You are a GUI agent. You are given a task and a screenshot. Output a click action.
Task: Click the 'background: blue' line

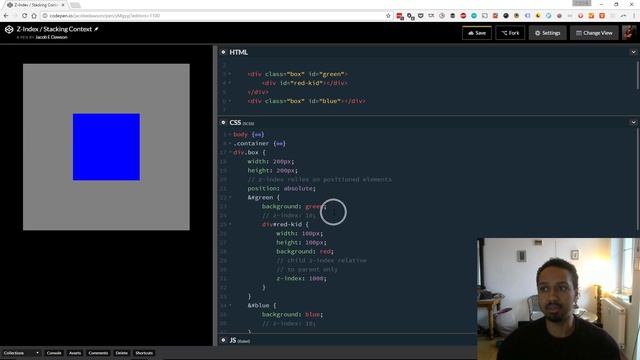click(292, 314)
